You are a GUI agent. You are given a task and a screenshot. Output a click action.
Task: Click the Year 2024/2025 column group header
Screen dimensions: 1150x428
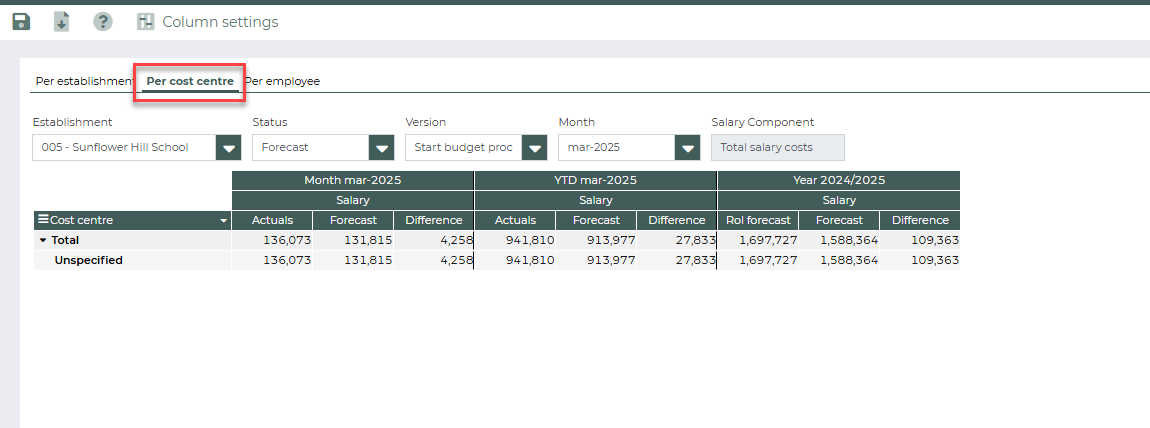(x=838, y=180)
